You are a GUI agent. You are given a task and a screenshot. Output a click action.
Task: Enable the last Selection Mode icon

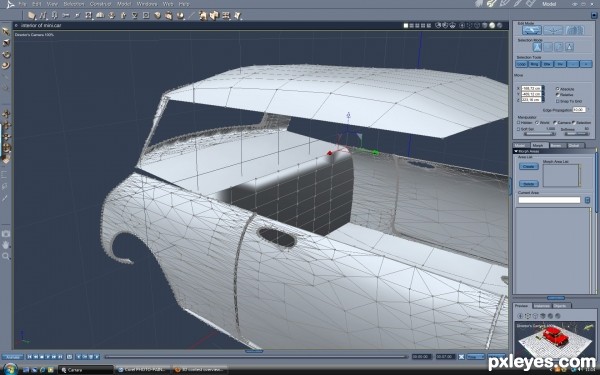point(570,47)
